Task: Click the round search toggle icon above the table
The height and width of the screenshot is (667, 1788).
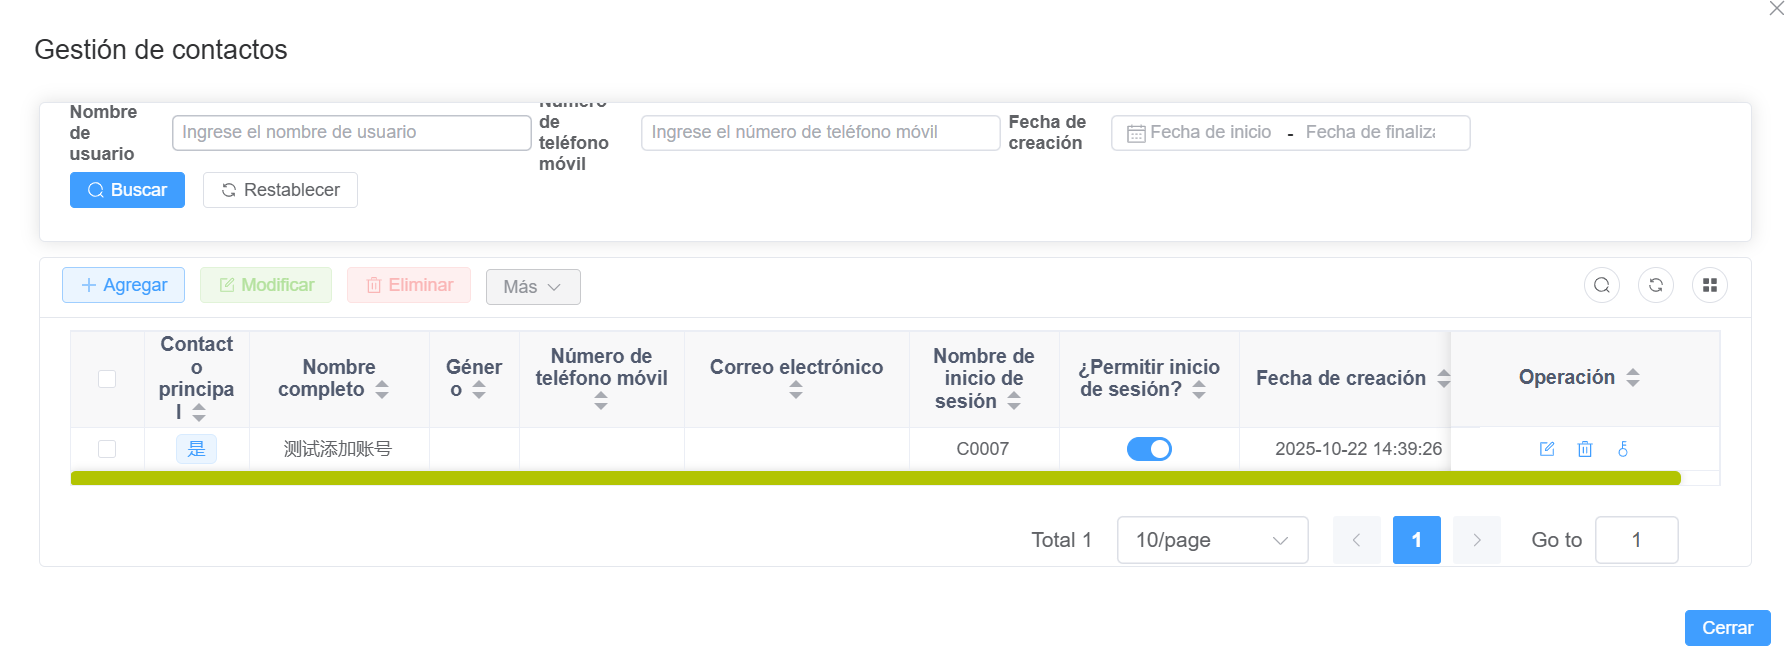Action: tap(1601, 286)
